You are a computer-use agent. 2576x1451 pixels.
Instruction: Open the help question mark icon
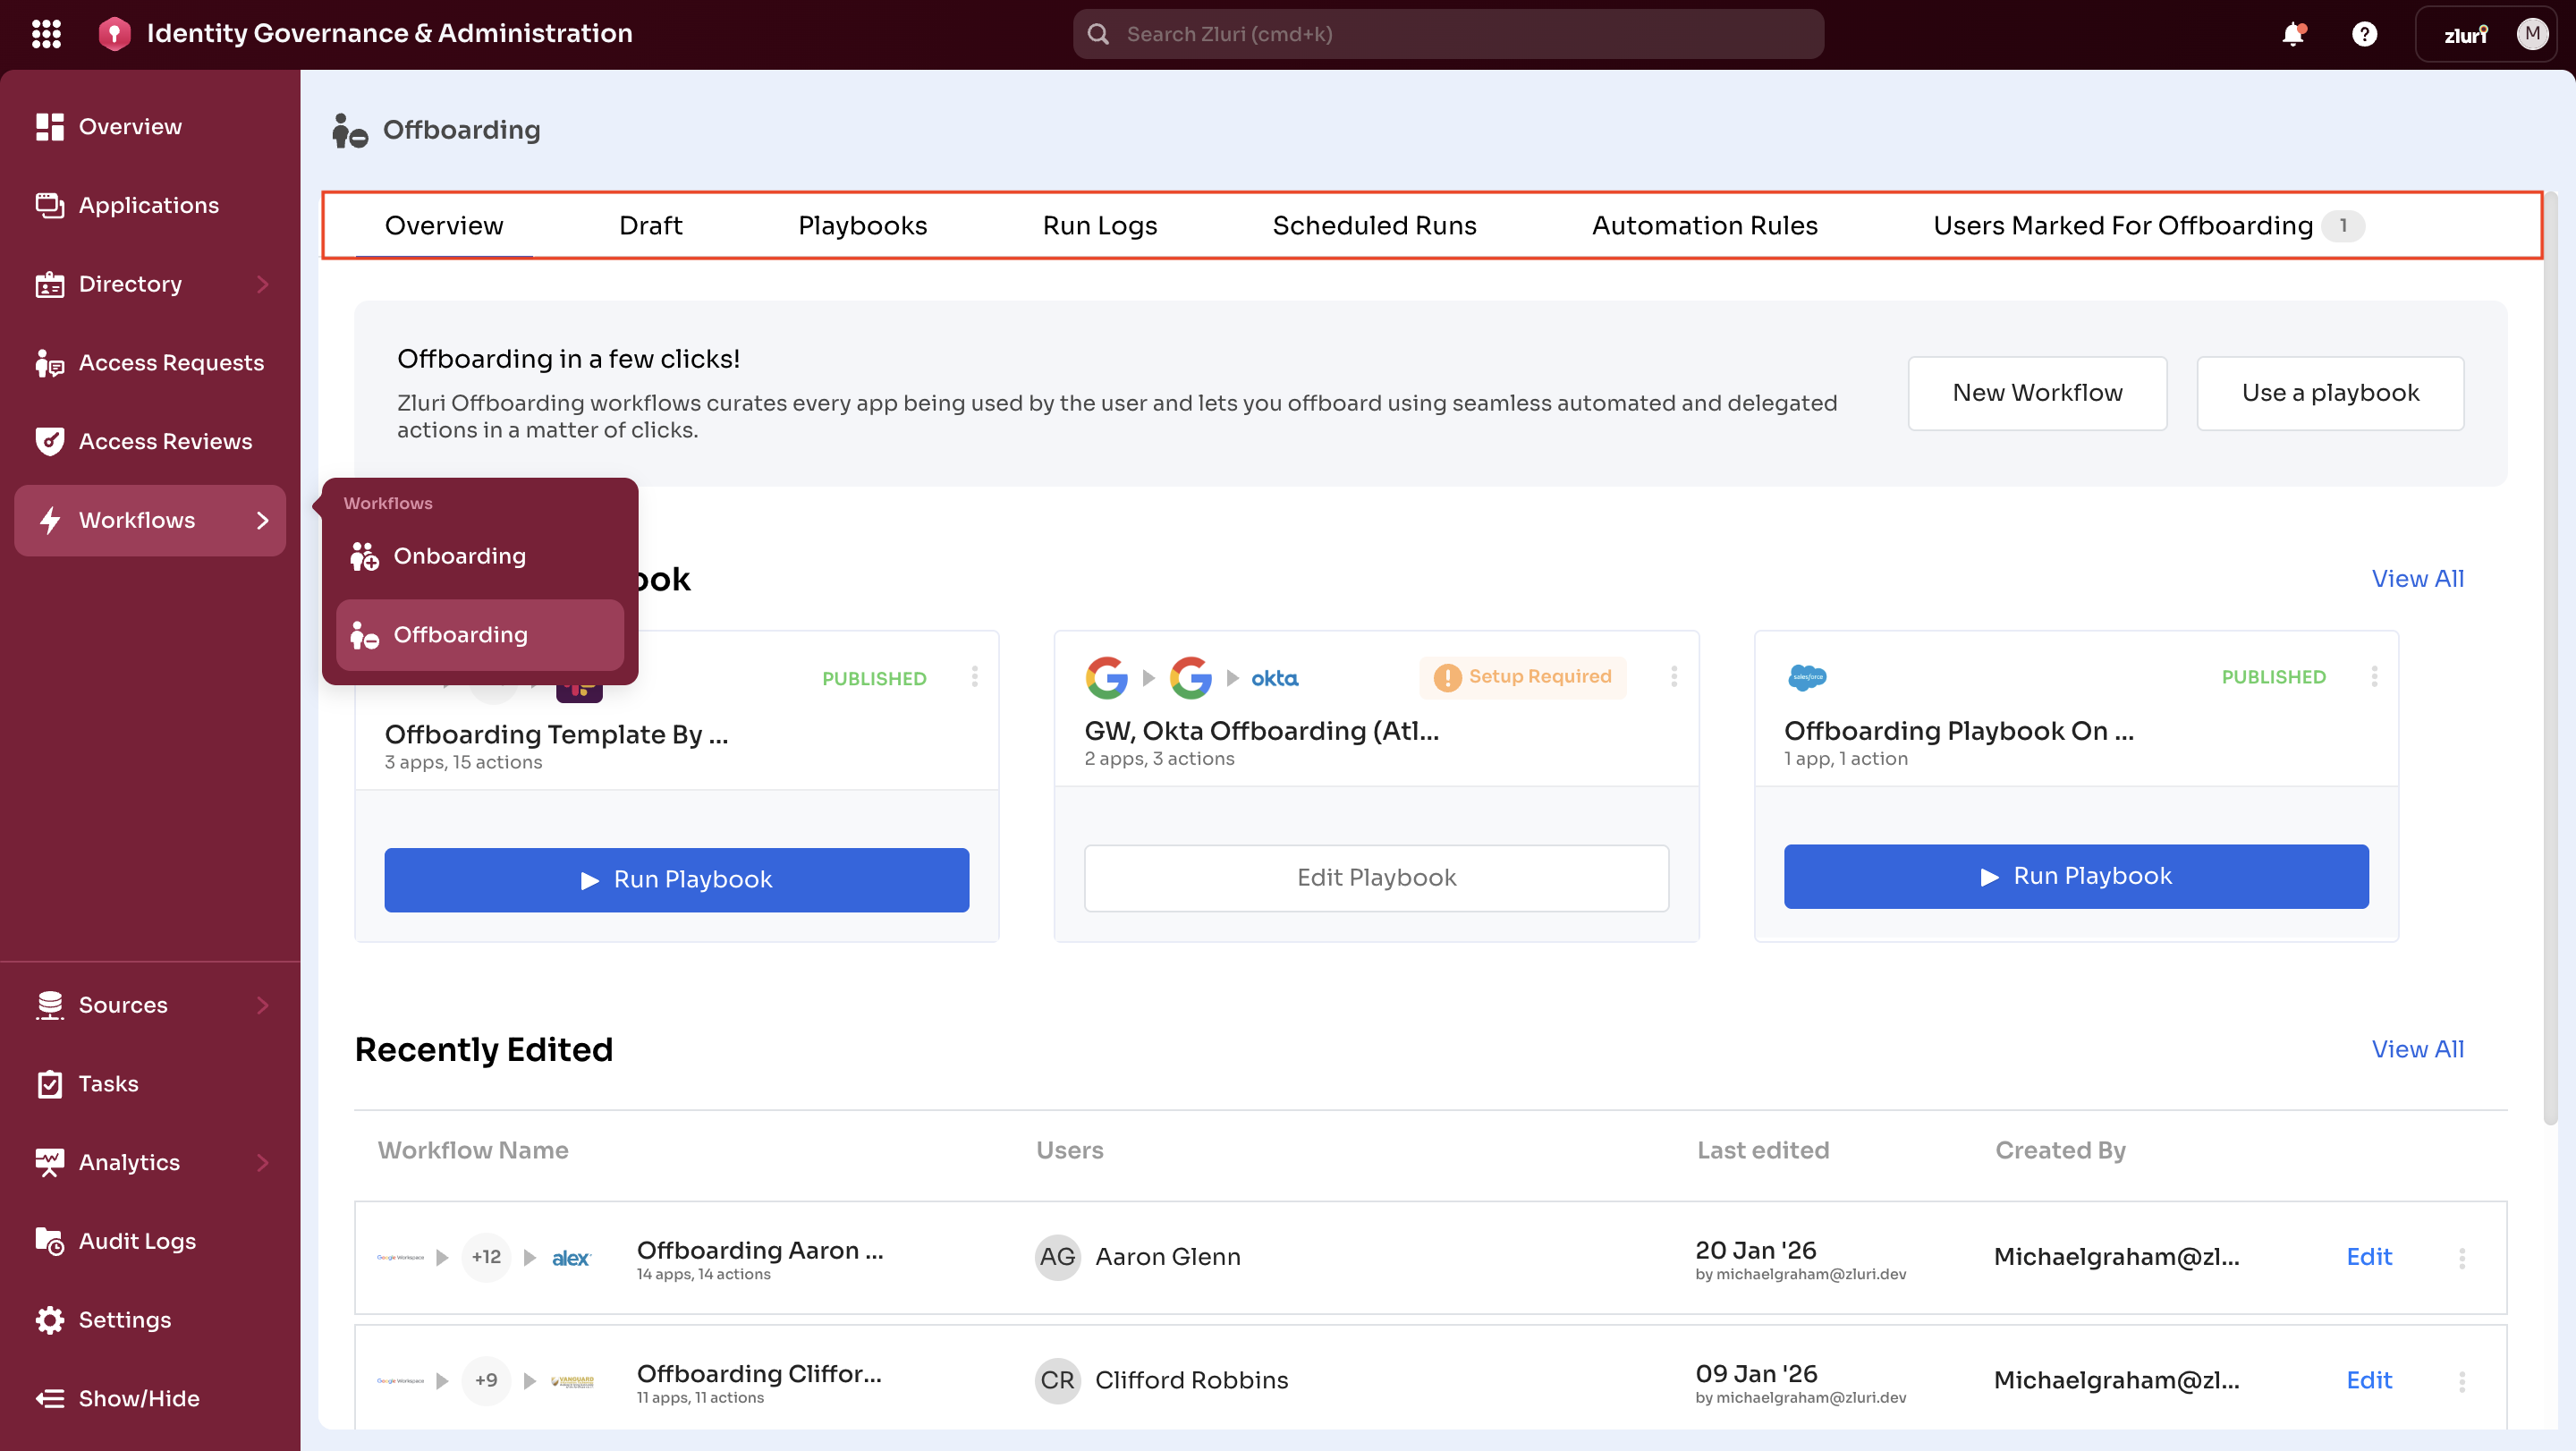click(2364, 34)
